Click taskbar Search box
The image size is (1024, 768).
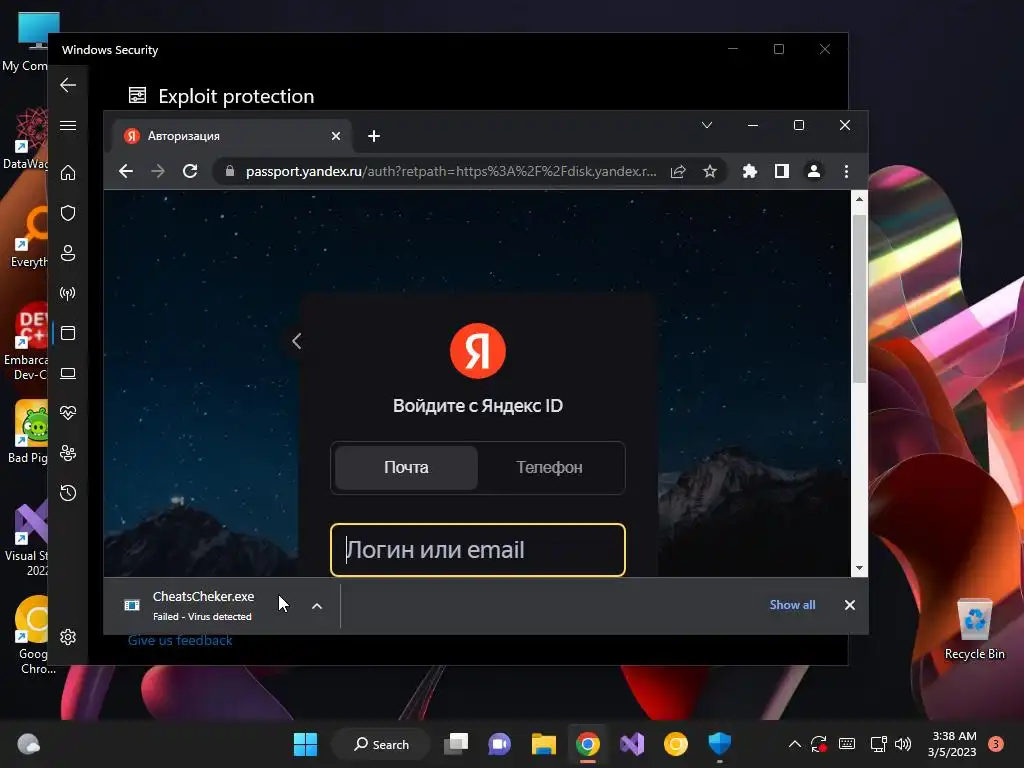pyautogui.click(x=381, y=744)
